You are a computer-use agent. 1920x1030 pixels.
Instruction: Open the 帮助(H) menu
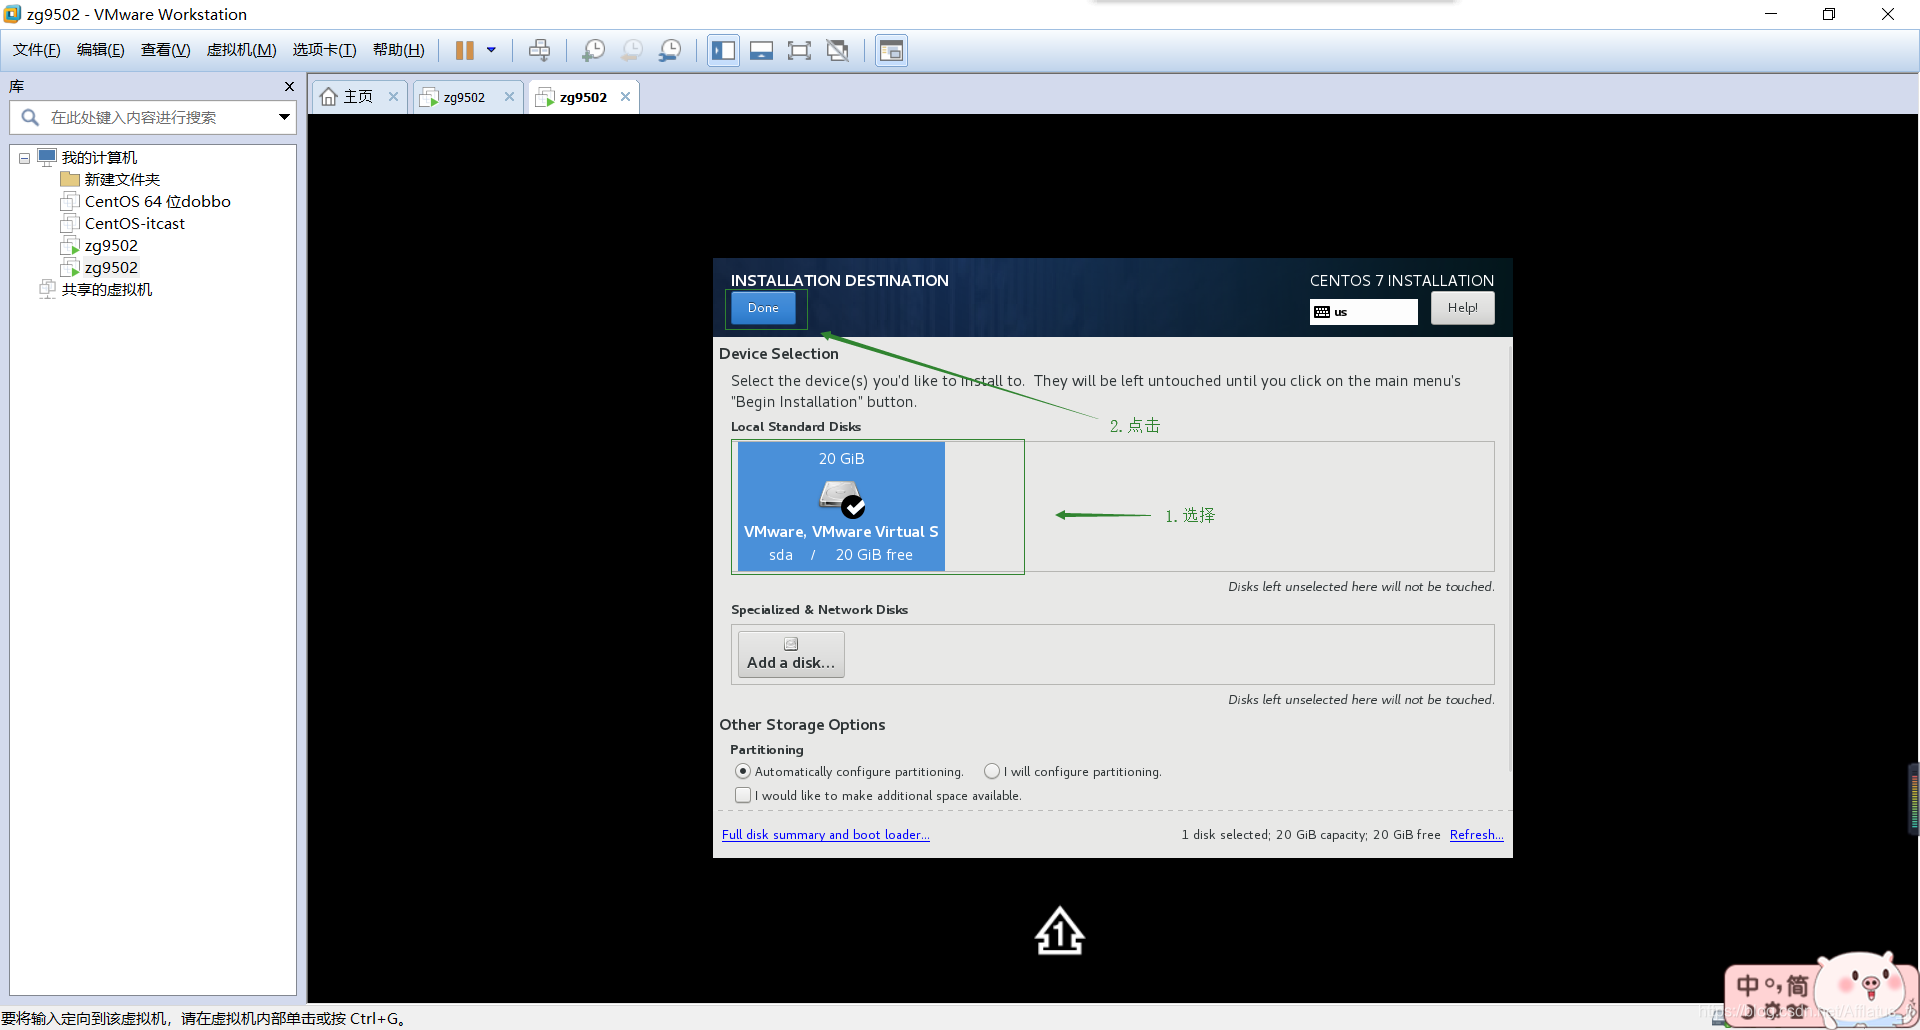click(398, 50)
